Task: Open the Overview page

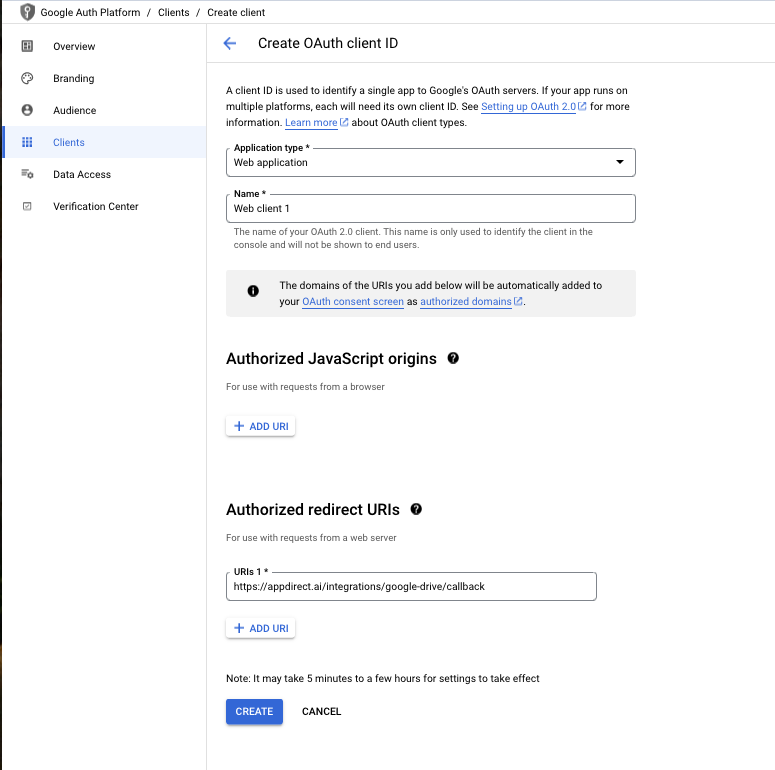Action: point(104,46)
